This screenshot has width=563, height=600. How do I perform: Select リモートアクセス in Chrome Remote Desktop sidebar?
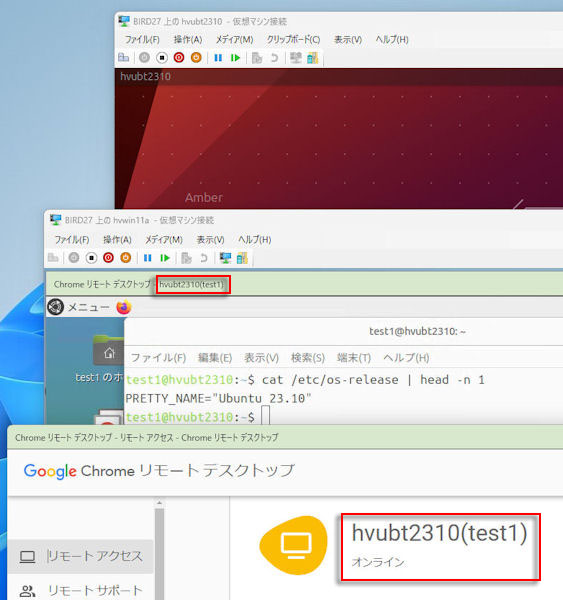tap(80, 556)
